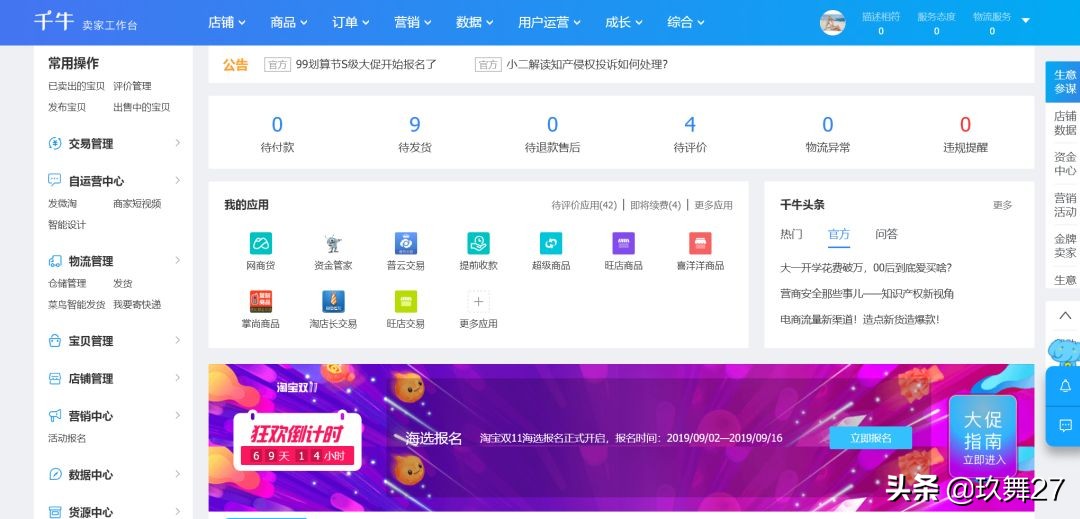The width and height of the screenshot is (1080, 519).
Task: Open the 商品 dropdown menu
Action: tap(289, 22)
